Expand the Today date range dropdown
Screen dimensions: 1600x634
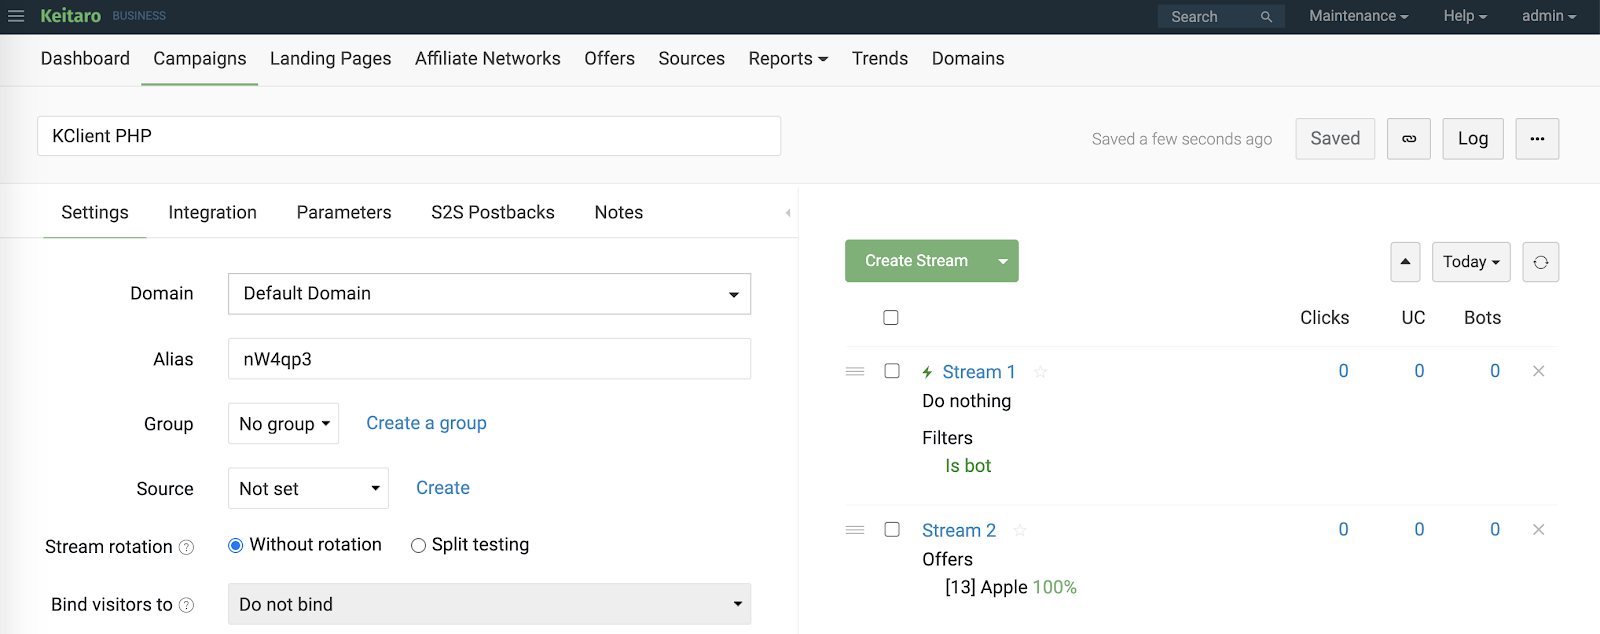pyautogui.click(x=1470, y=262)
